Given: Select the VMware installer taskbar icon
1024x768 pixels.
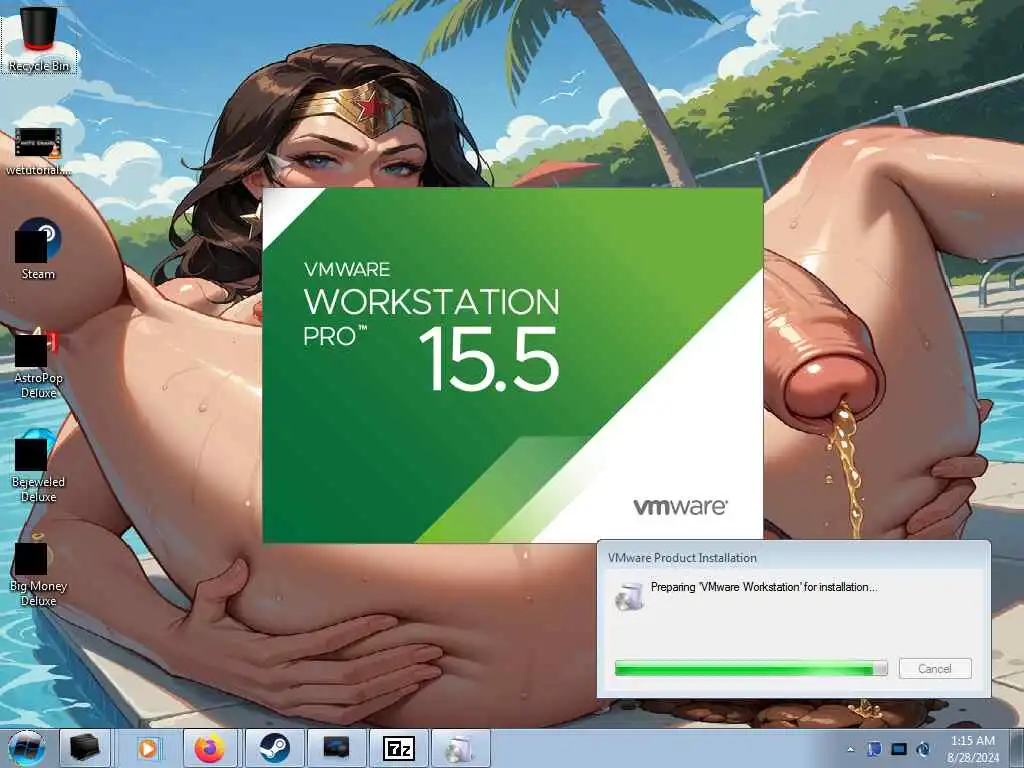Looking at the screenshot, I should 460,748.
